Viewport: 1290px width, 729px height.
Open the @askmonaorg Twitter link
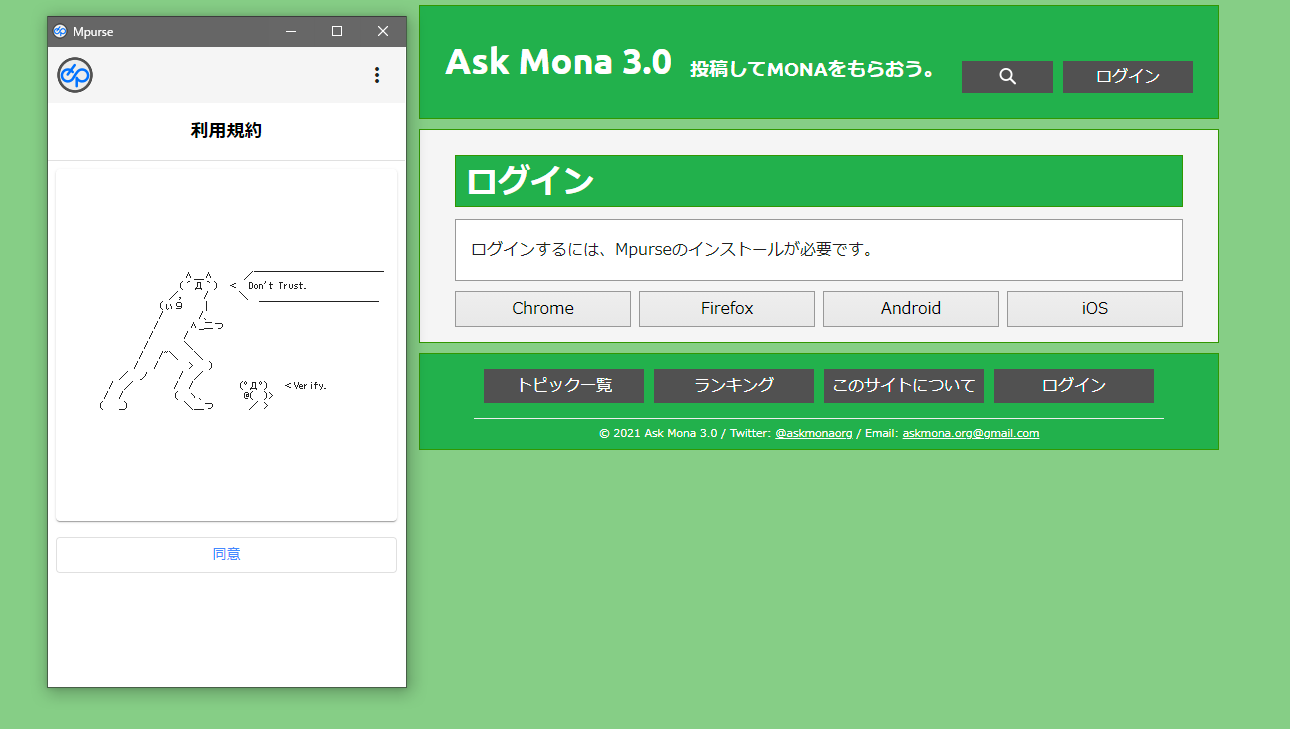[x=814, y=434]
